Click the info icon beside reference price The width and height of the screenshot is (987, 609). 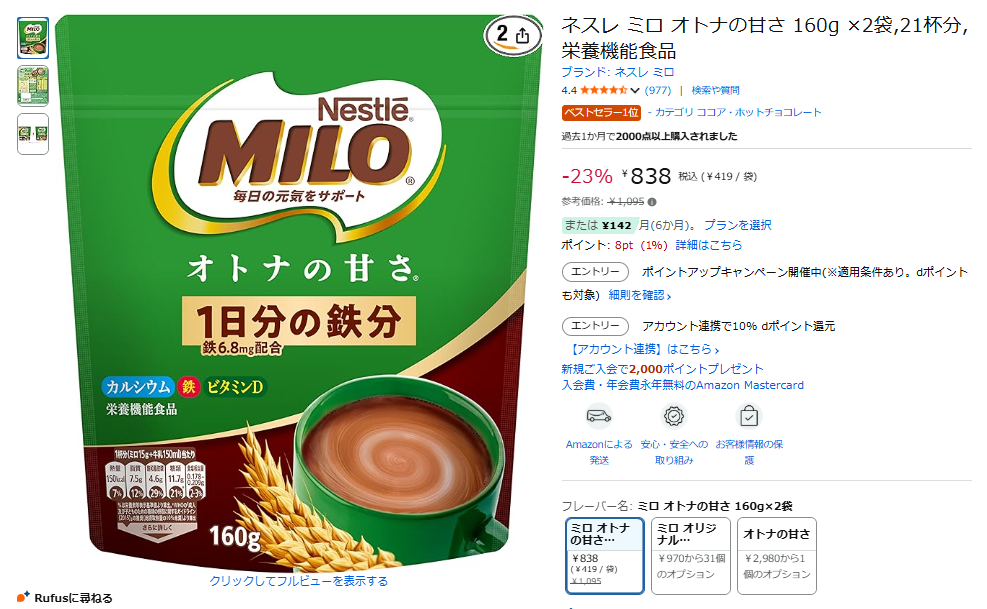point(652,202)
